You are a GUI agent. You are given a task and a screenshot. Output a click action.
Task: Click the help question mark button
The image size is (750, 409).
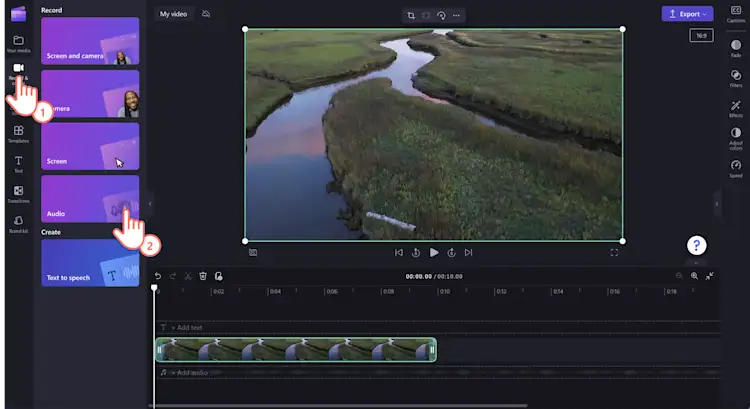tap(696, 245)
